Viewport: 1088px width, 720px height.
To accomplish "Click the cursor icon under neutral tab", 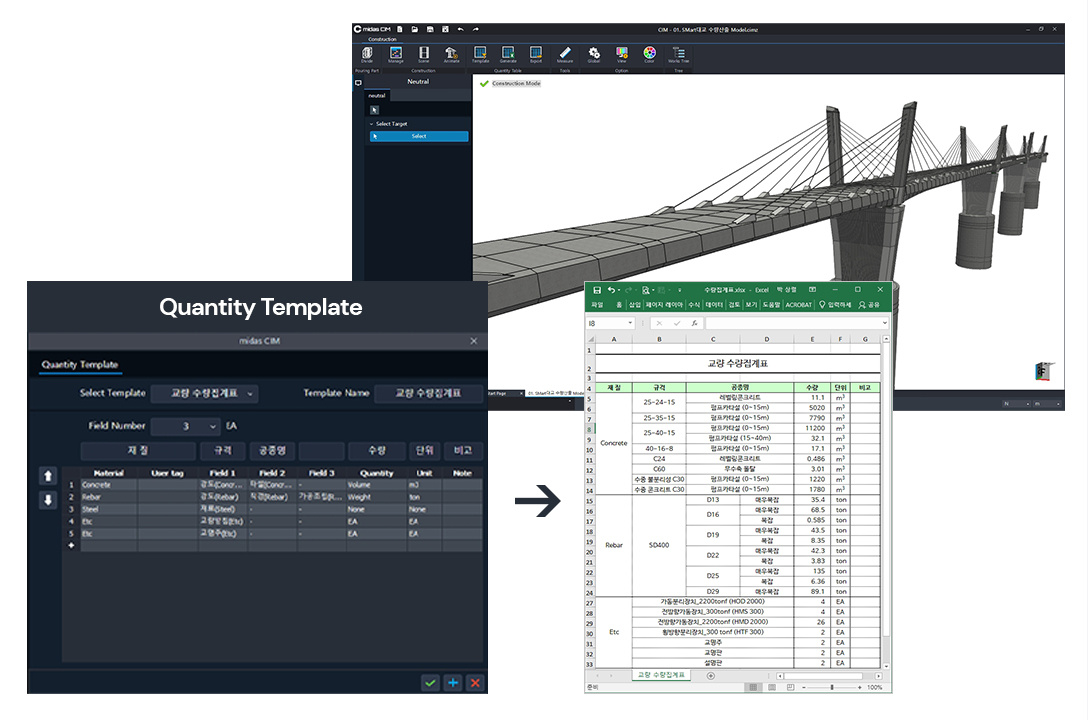I will pos(375,110).
